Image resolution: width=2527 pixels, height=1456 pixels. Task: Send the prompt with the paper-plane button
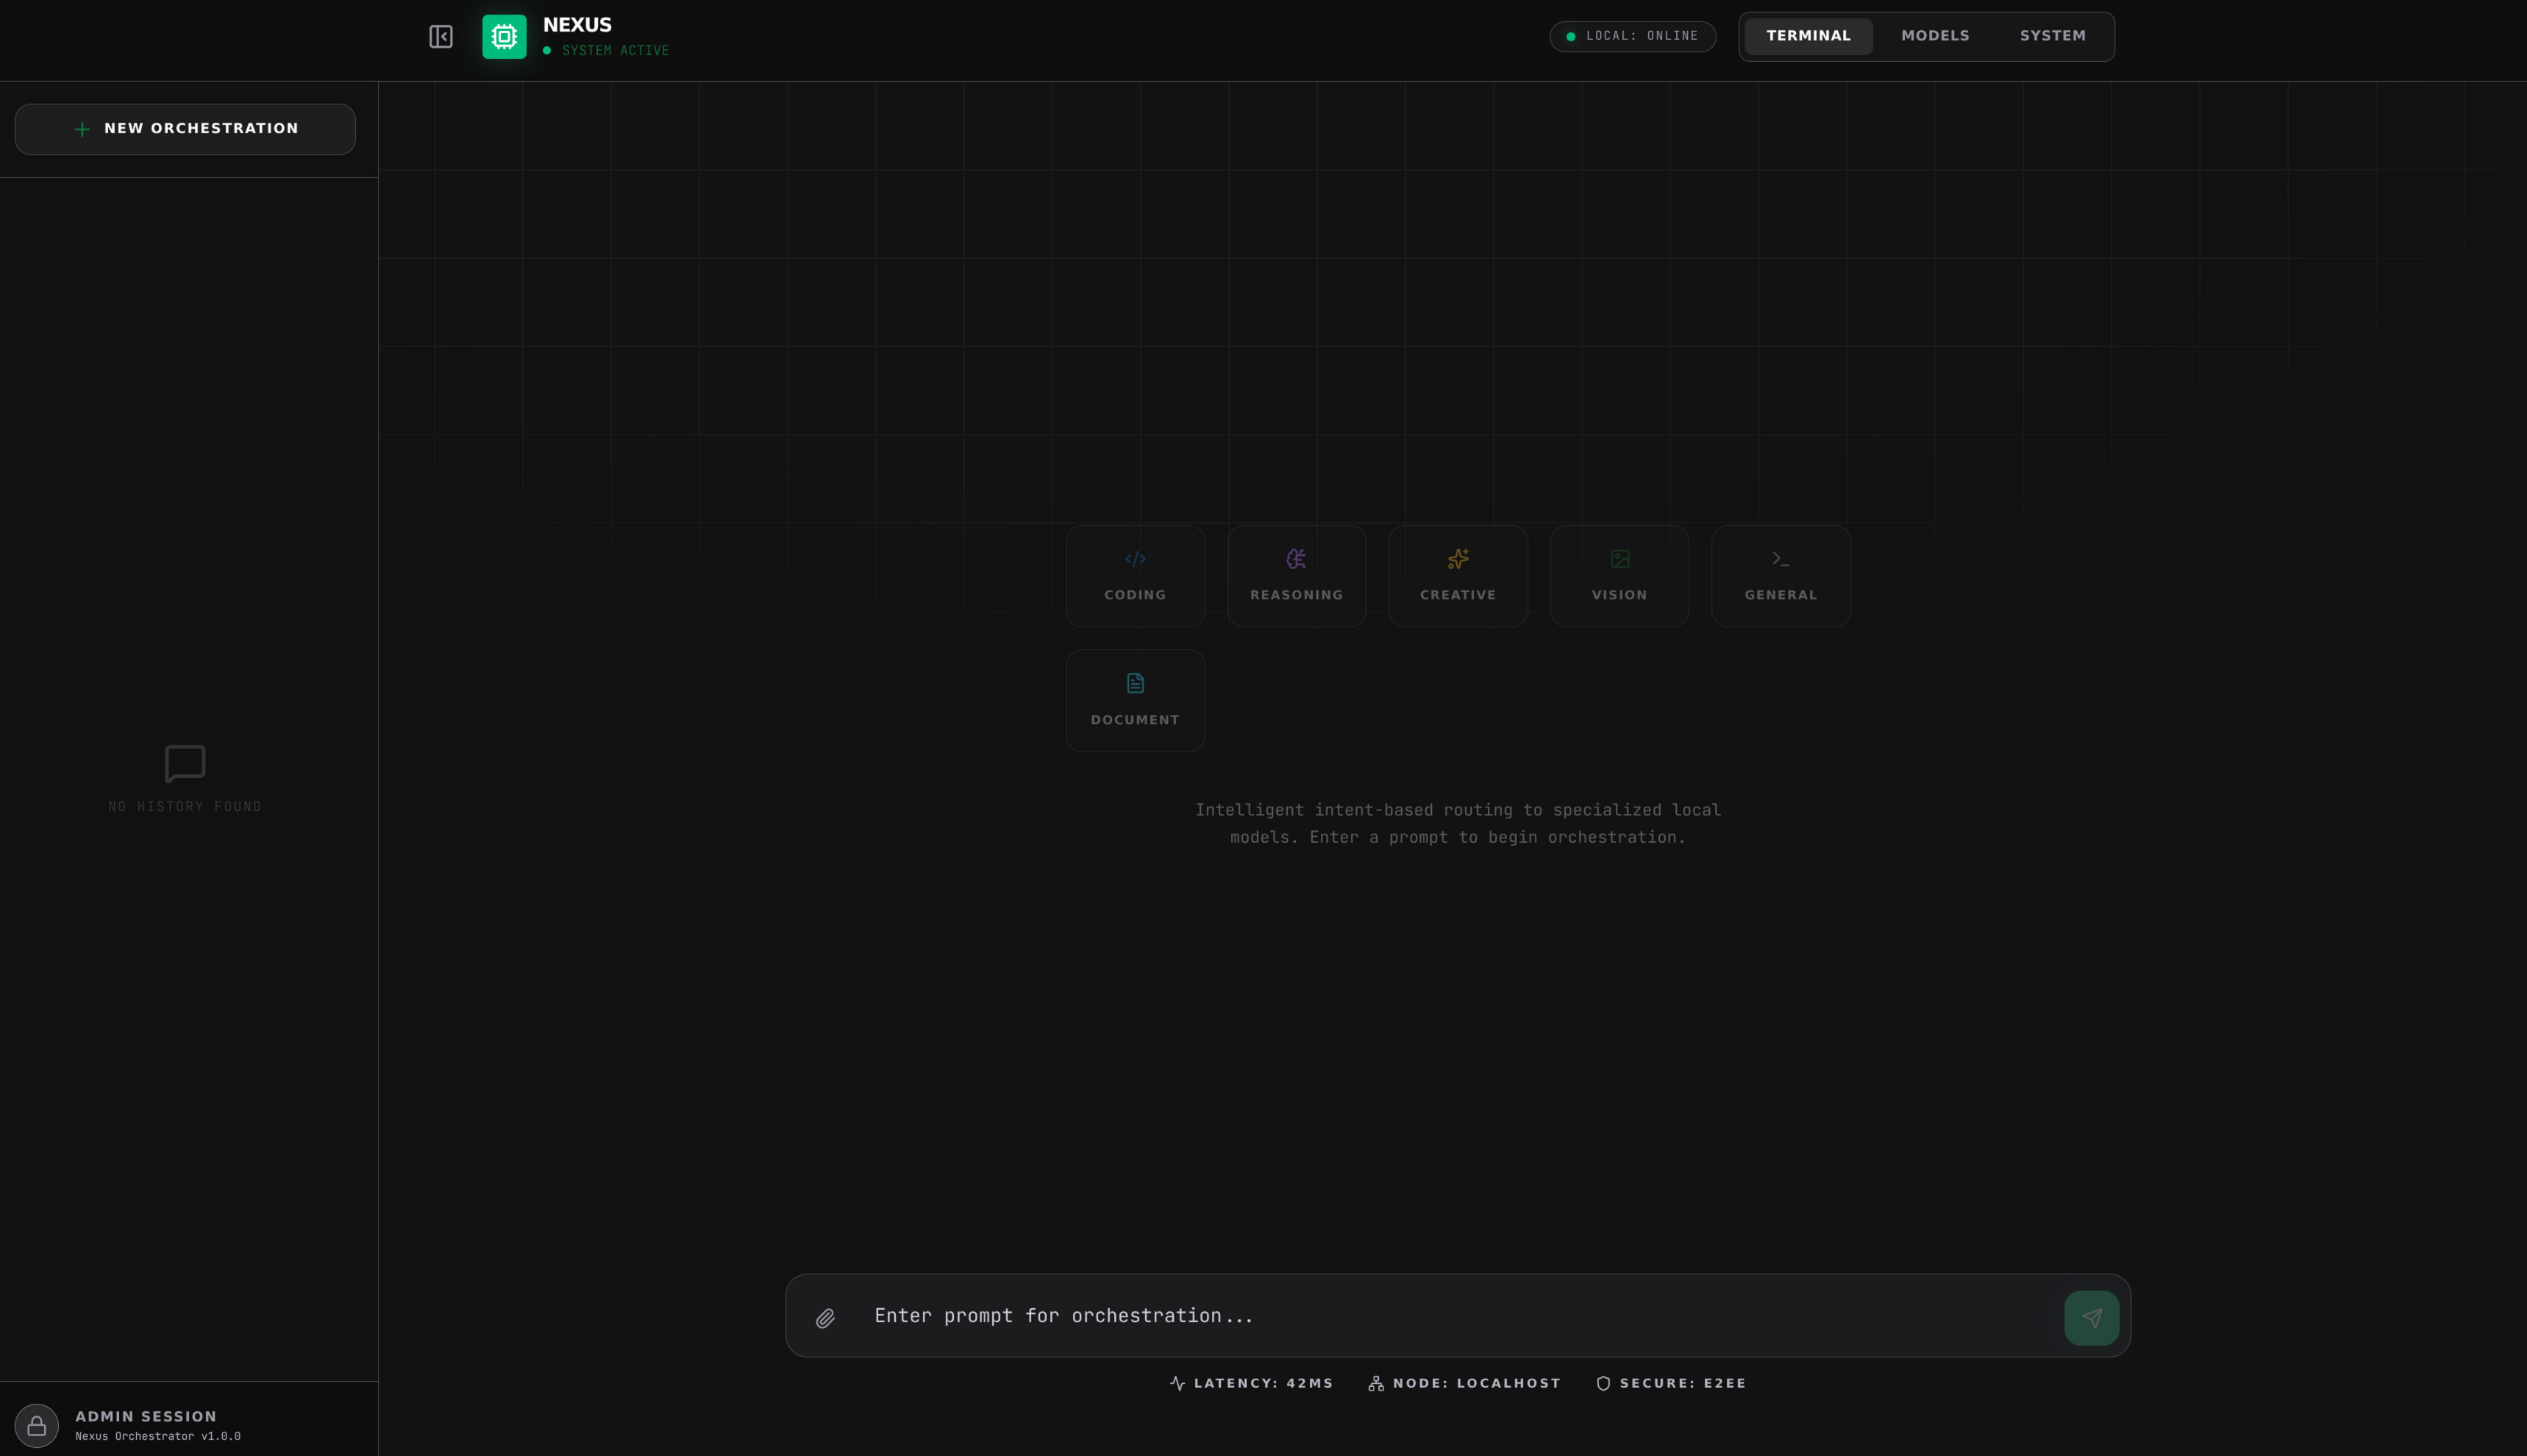tap(2091, 1318)
